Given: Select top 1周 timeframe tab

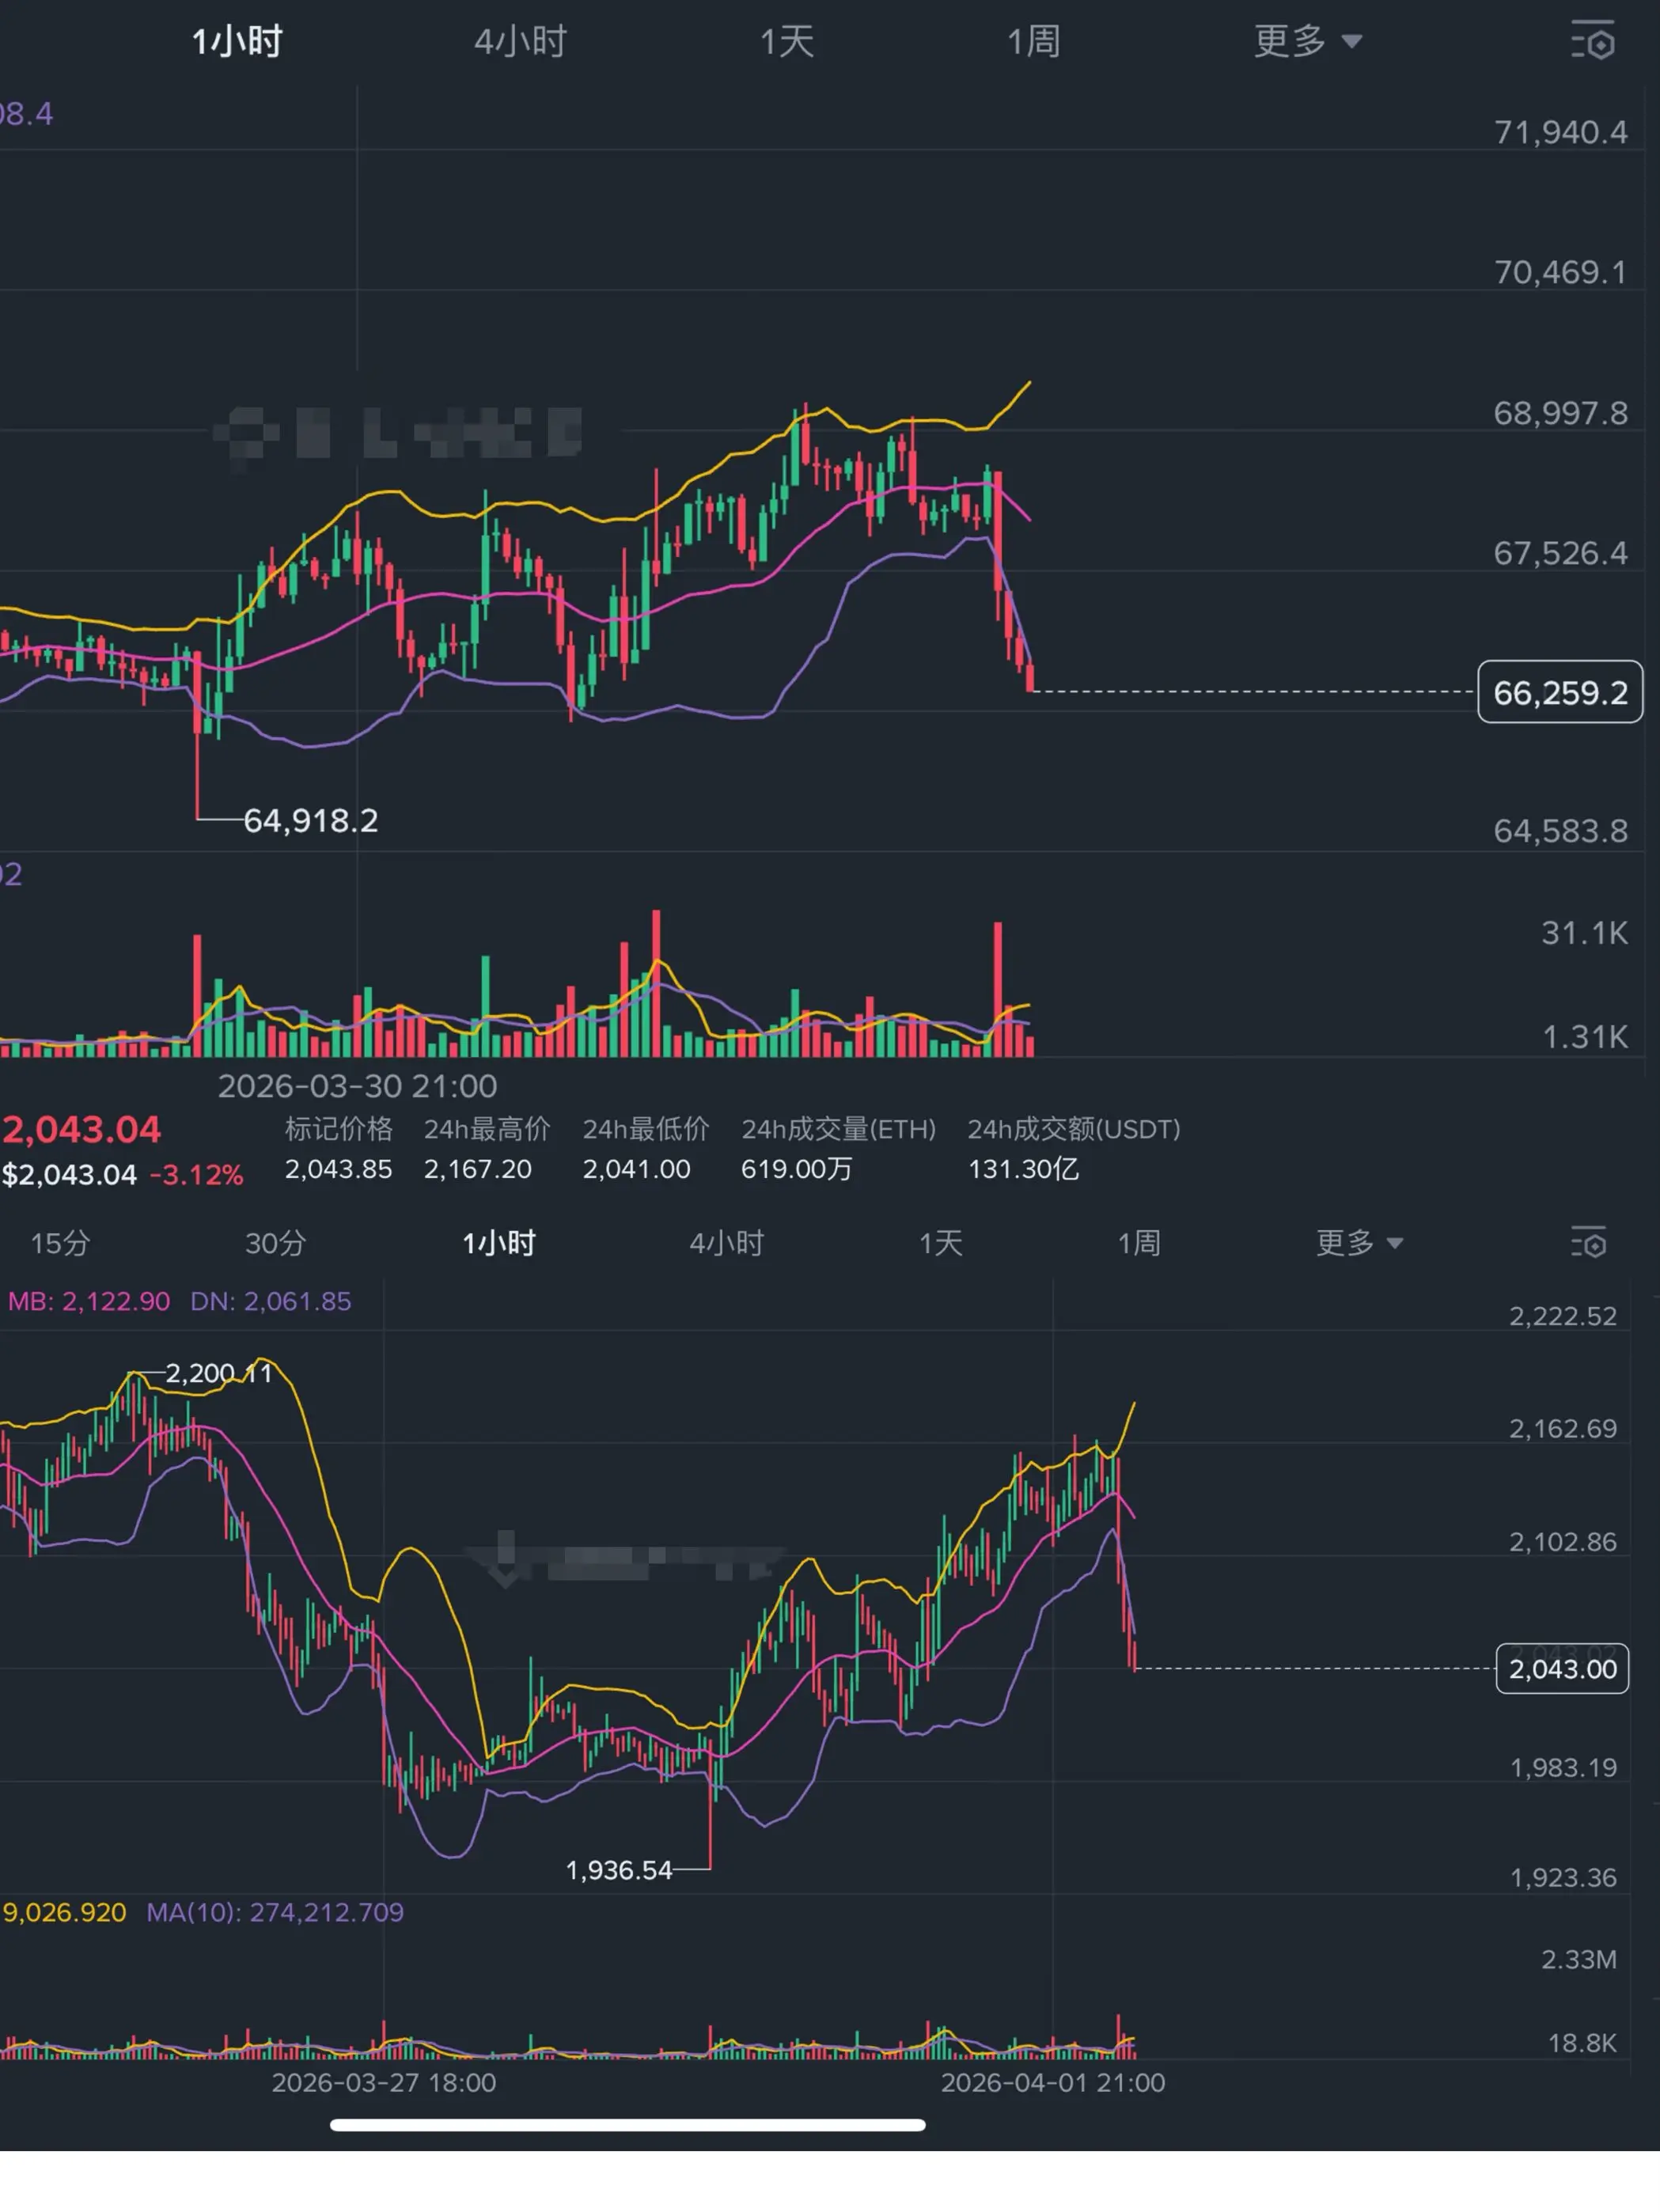Looking at the screenshot, I should (1033, 42).
